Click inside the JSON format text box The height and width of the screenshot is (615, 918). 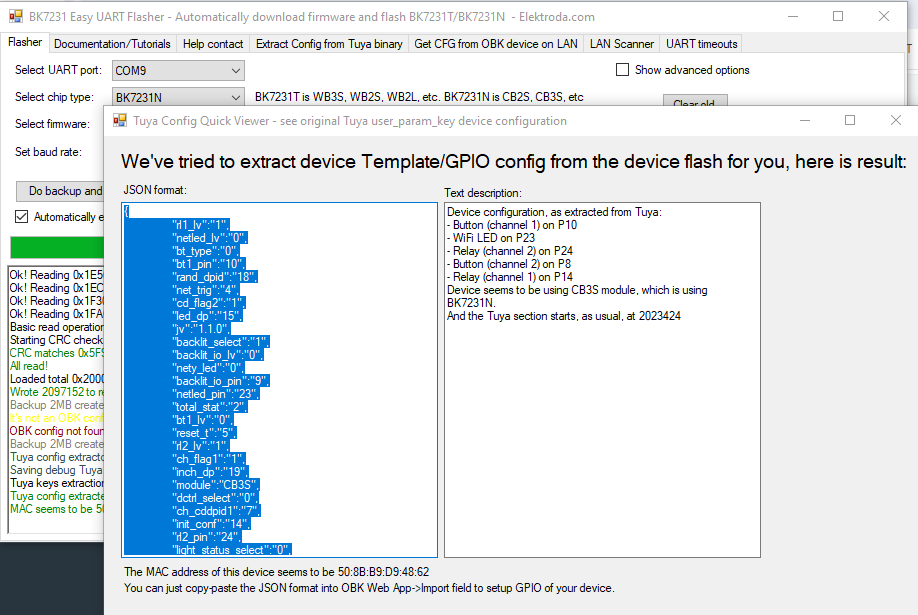(279, 380)
